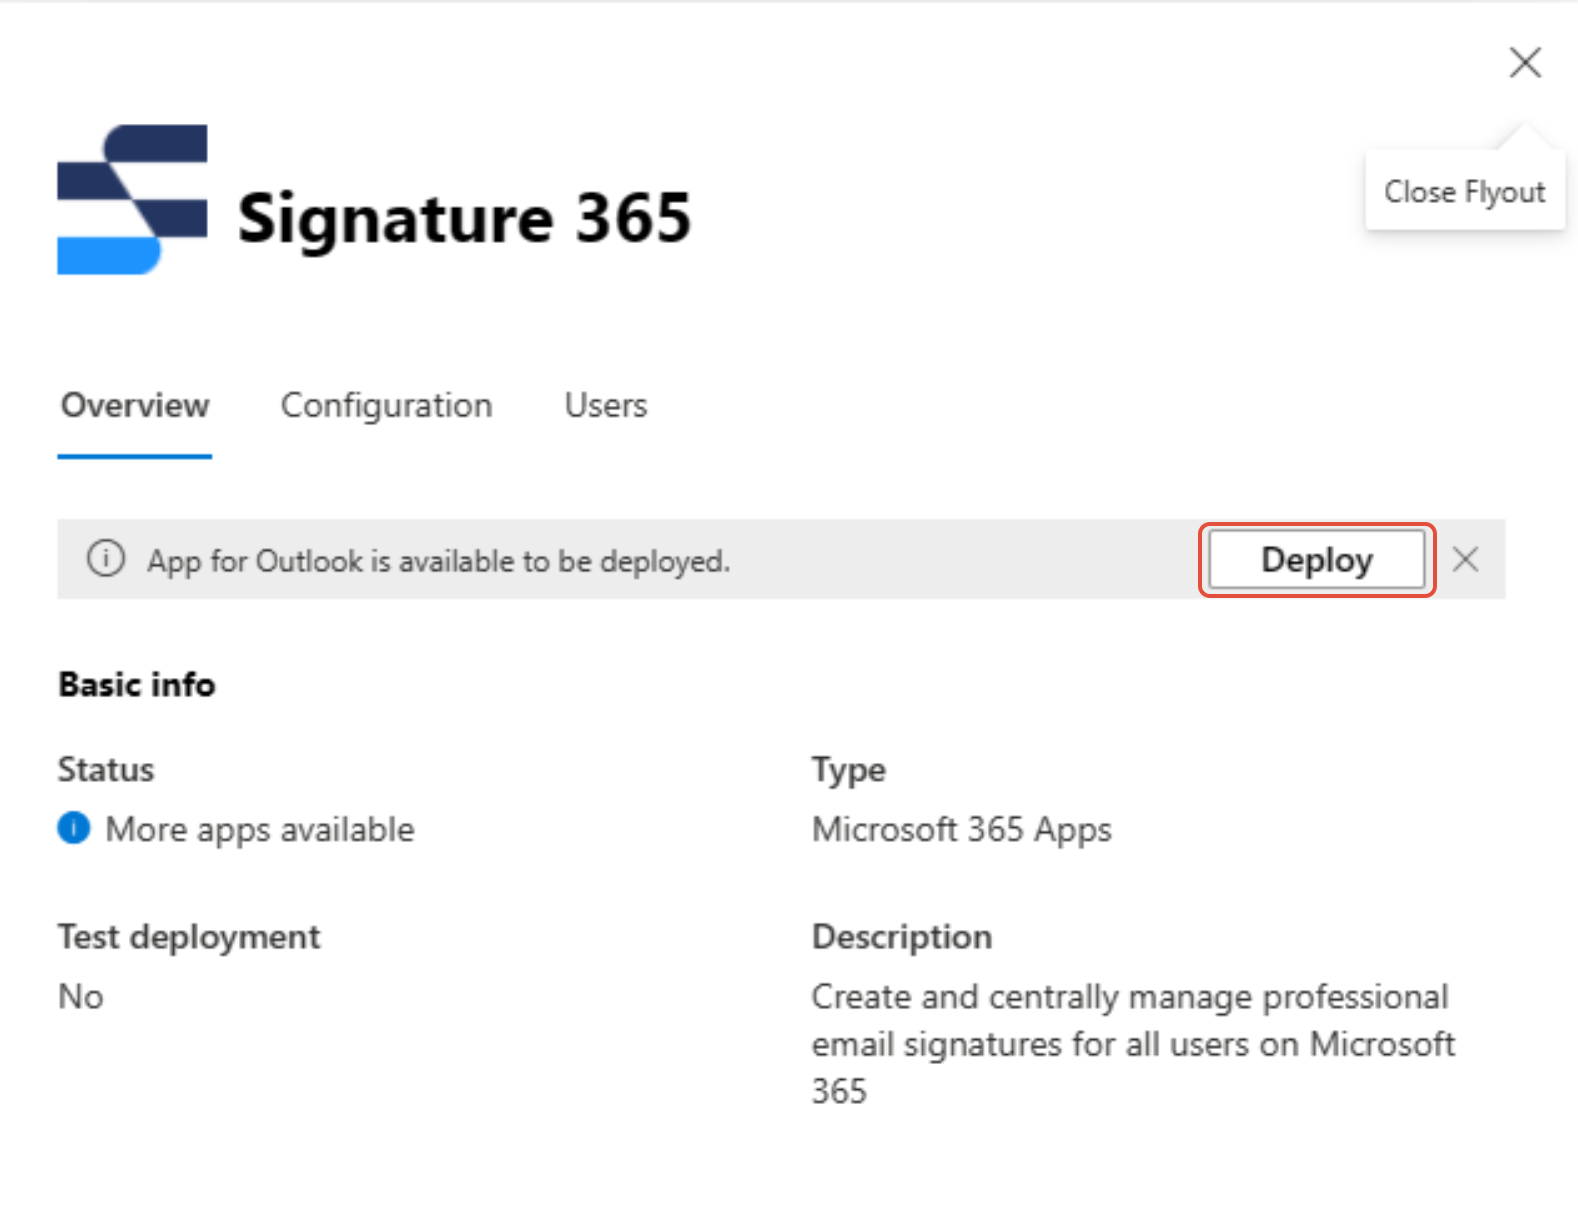Click the blue status info icon

tap(74, 828)
